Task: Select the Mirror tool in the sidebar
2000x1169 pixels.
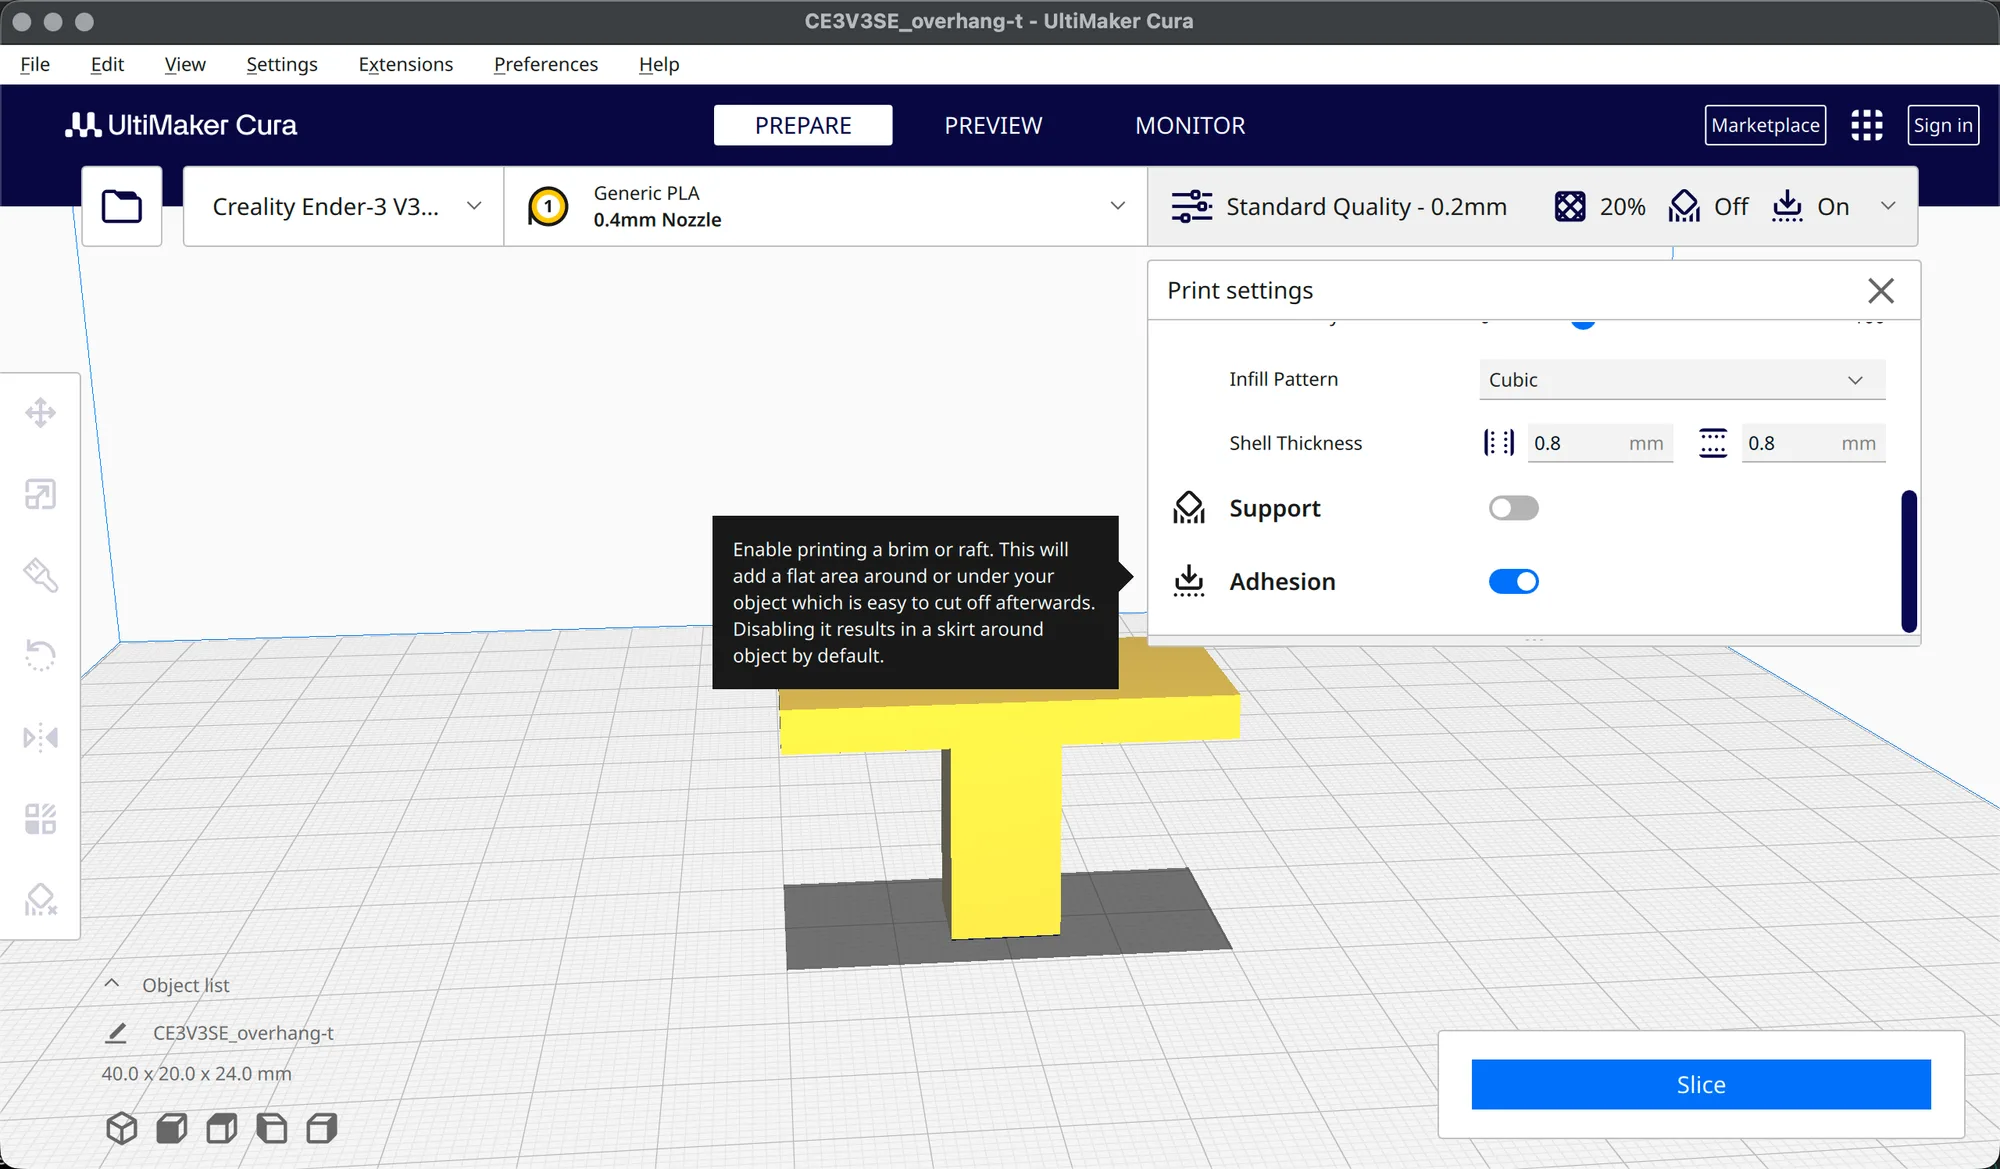Action: pyautogui.click(x=40, y=738)
